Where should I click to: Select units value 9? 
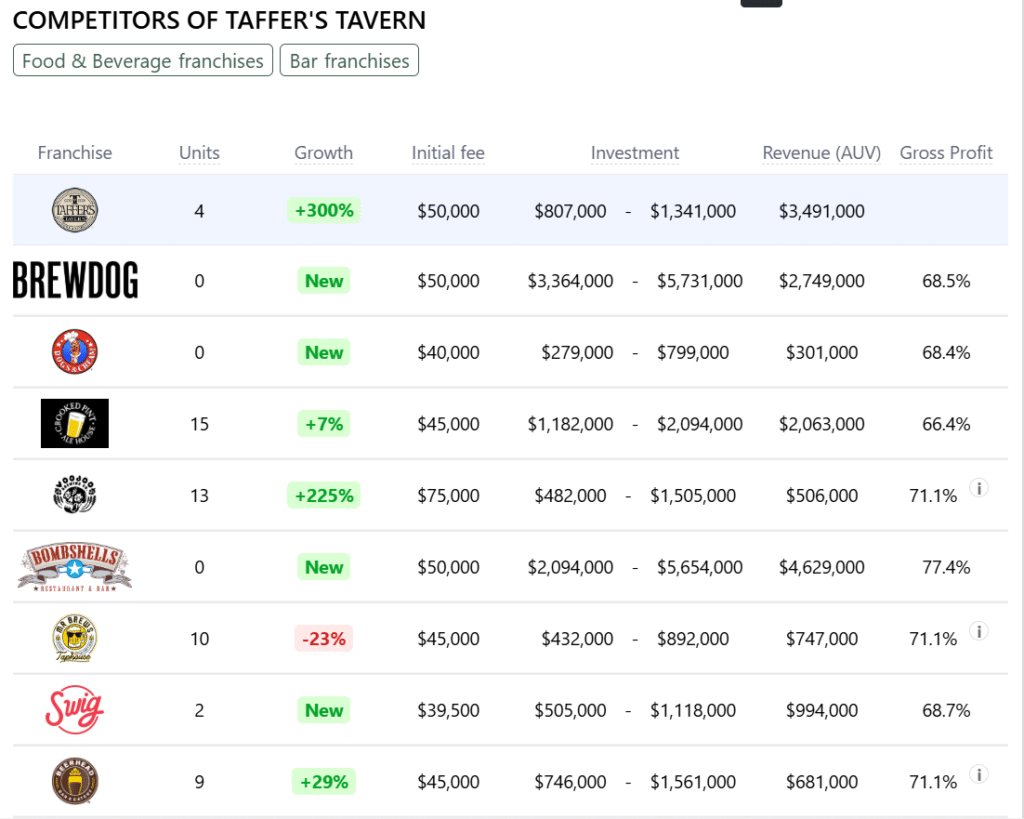(x=199, y=782)
